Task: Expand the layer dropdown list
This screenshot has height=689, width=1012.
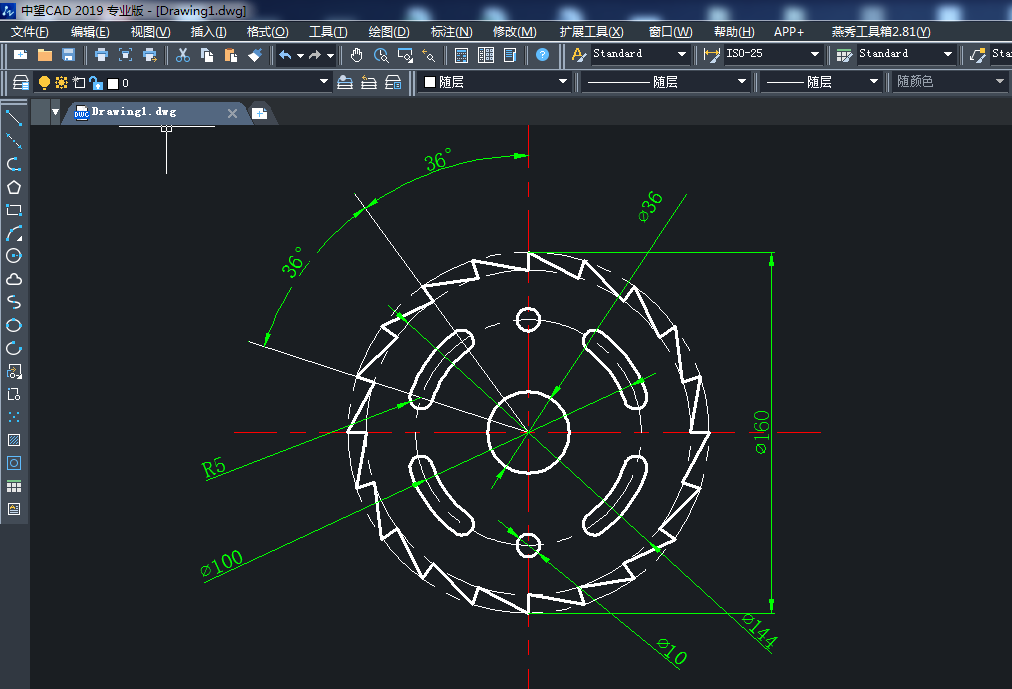Action: 323,82
